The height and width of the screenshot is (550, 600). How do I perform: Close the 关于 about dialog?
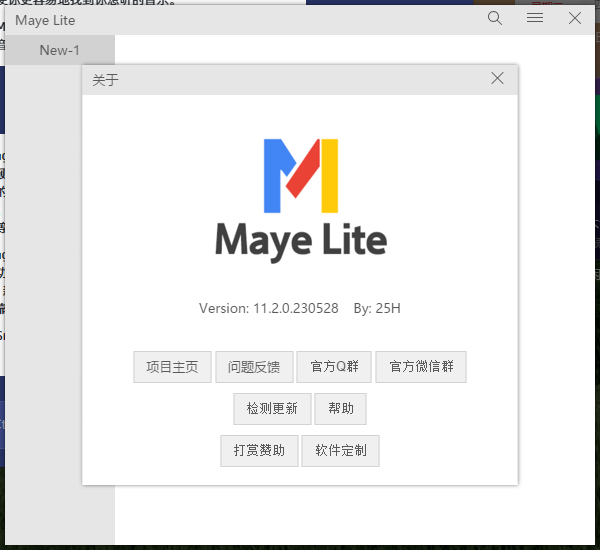tap(497, 78)
